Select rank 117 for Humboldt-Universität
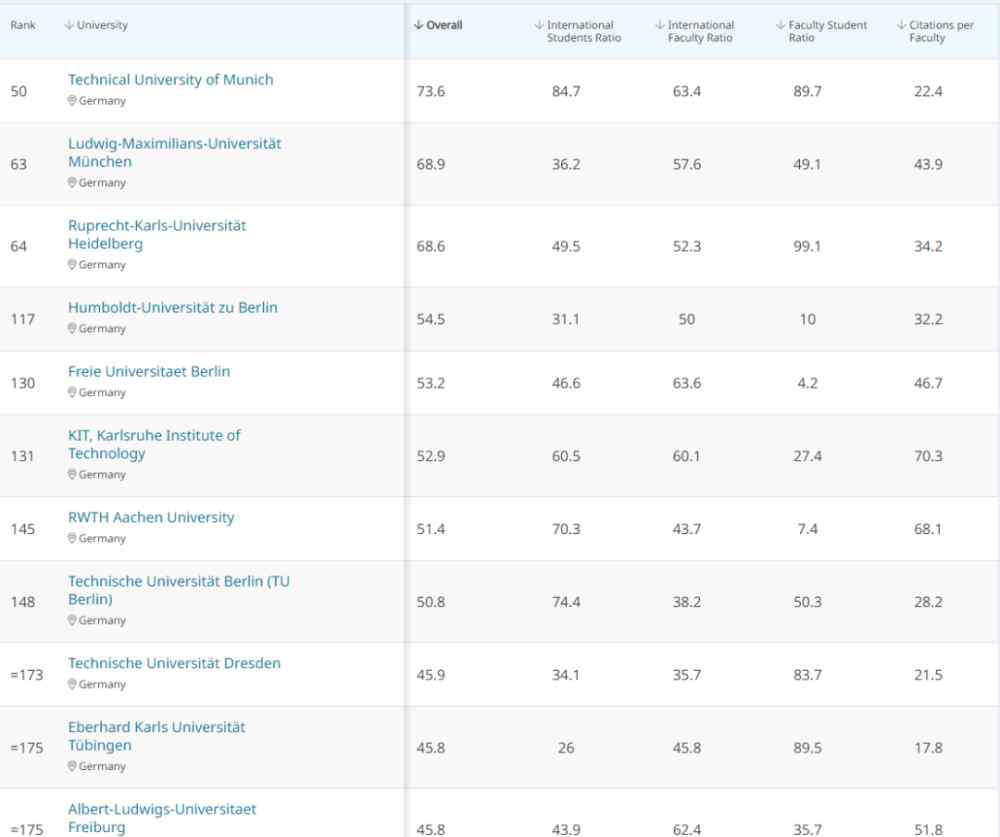1000x837 pixels. pyautogui.click(x=22, y=320)
